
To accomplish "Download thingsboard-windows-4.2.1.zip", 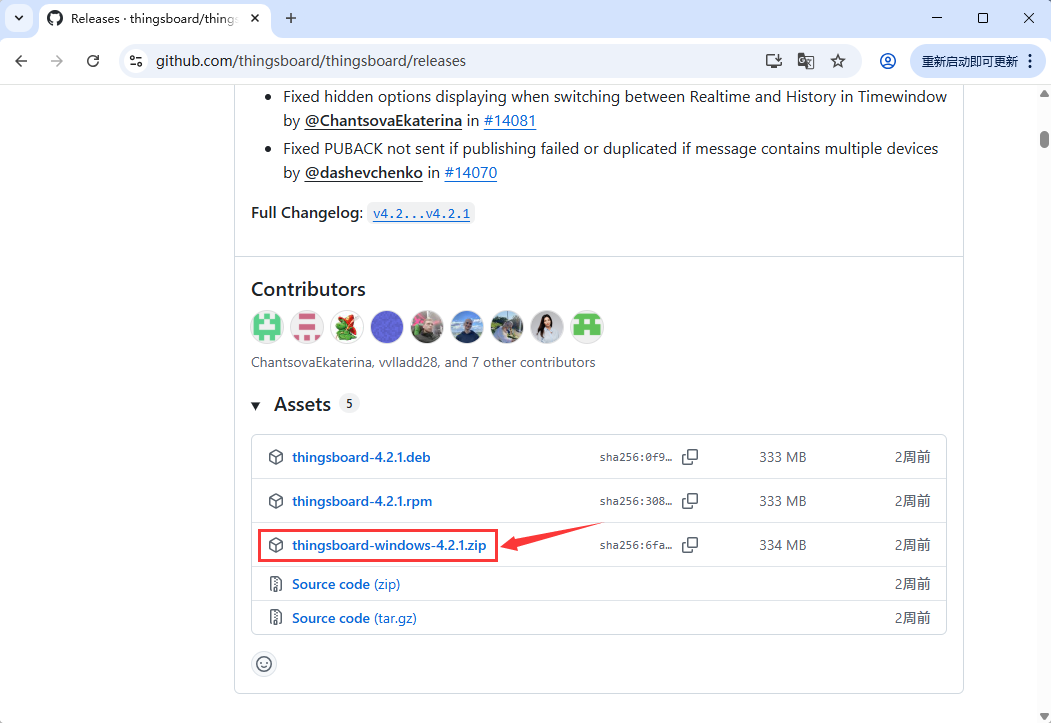I will pos(389,545).
